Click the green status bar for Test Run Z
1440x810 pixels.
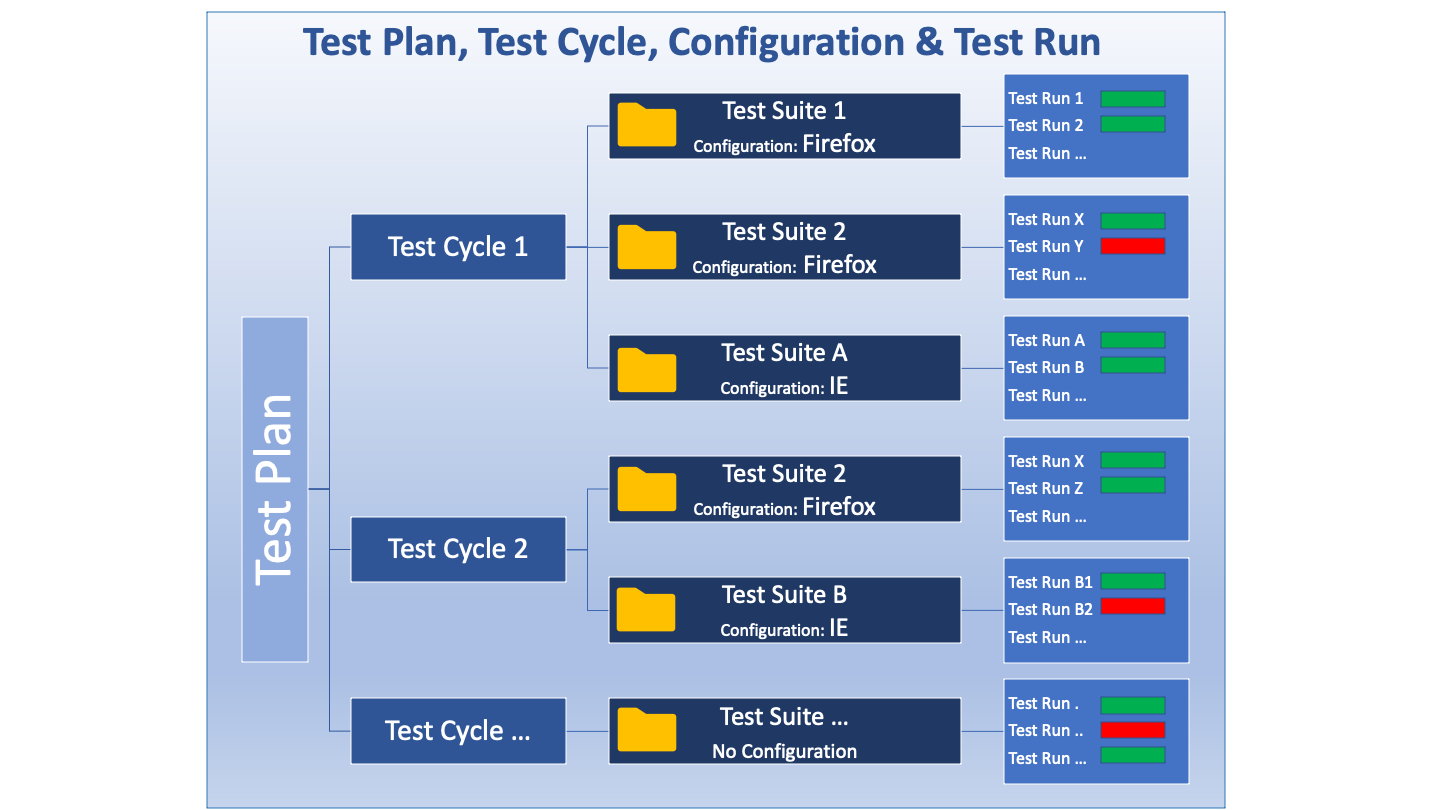pos(1133,486)
